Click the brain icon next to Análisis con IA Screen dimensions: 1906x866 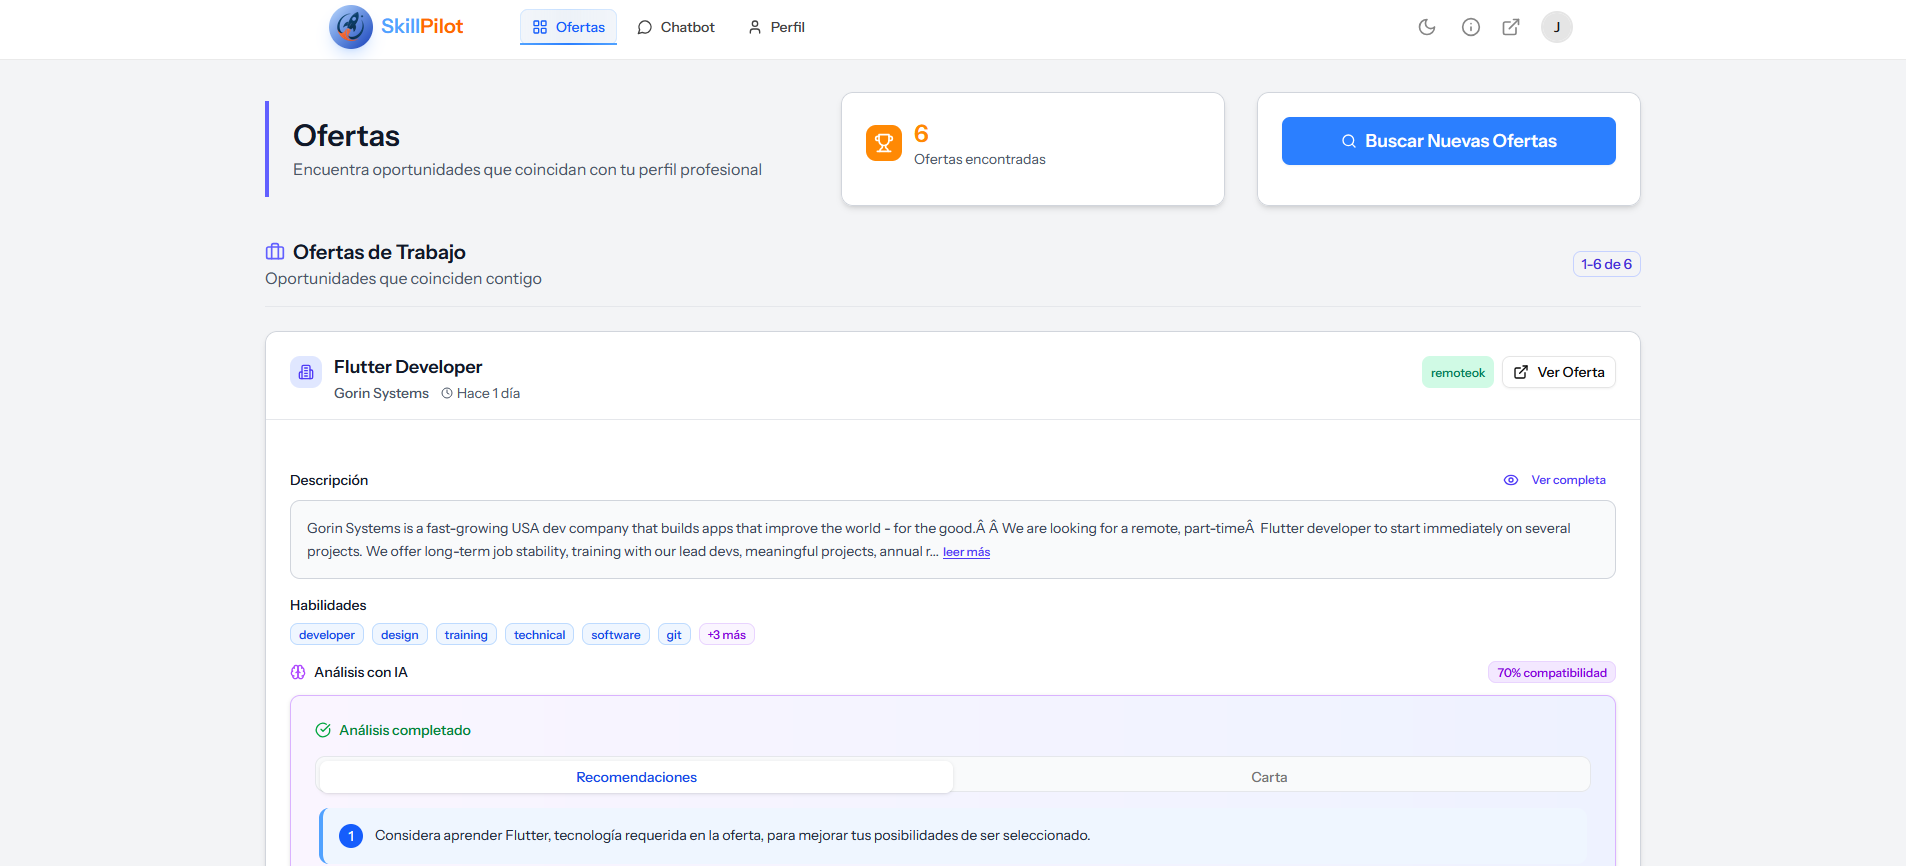point(298,673)
